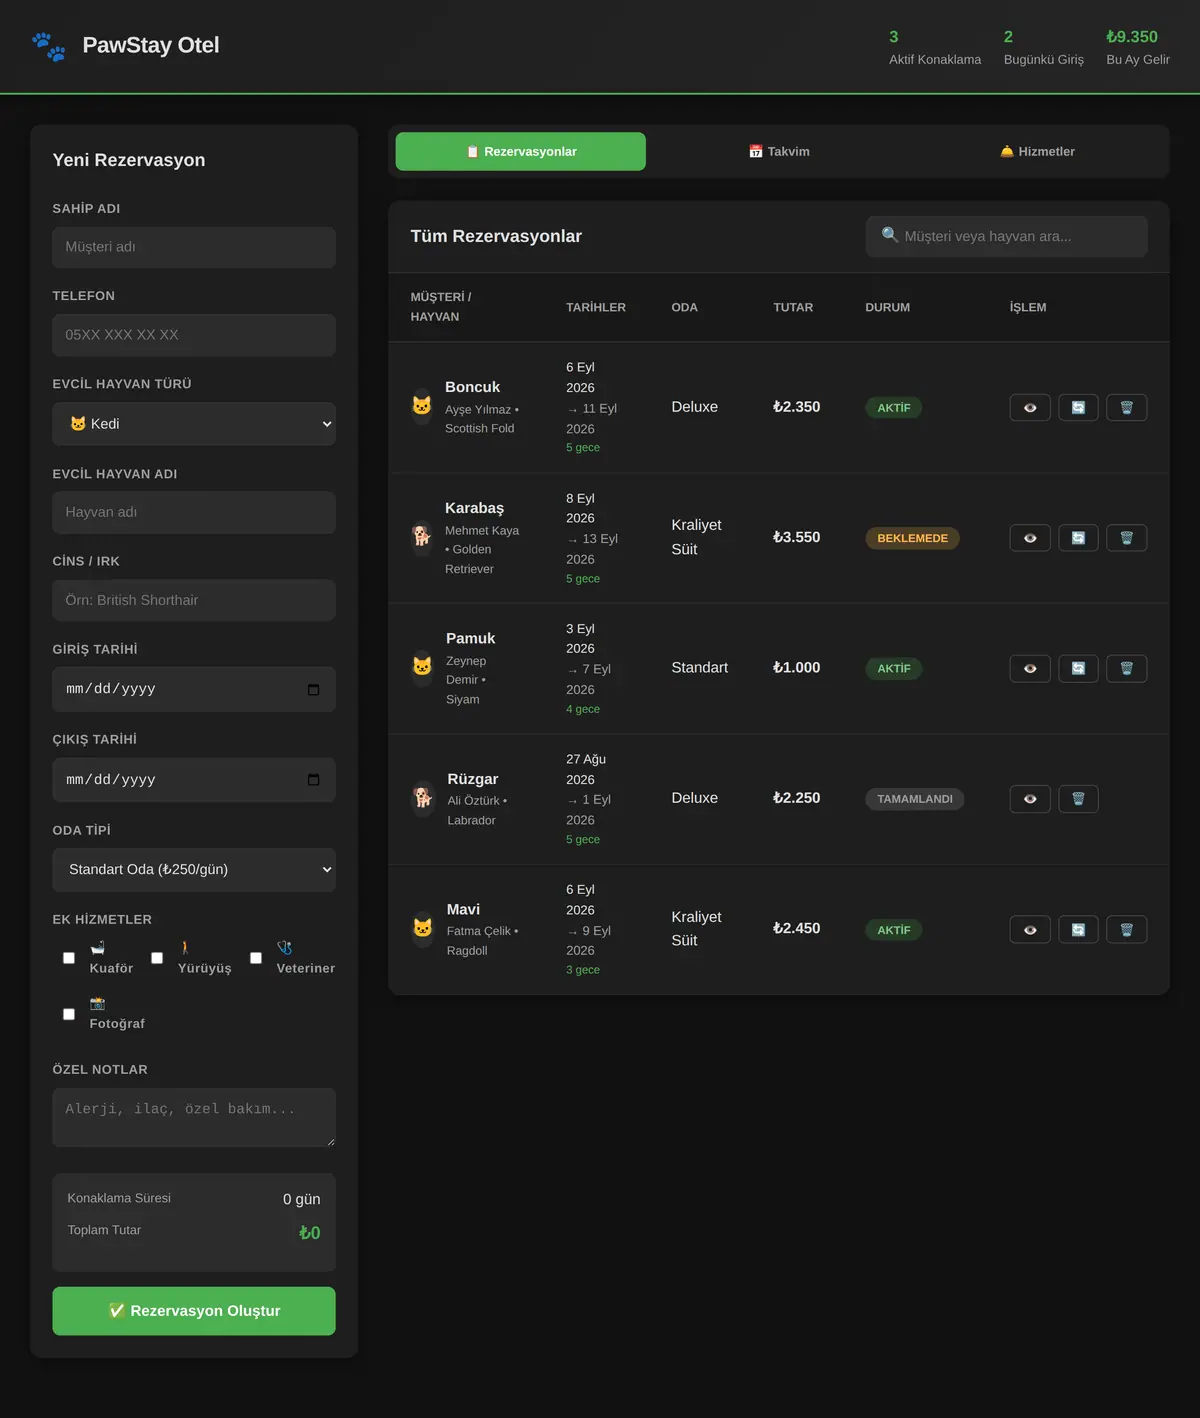Enable the Kuaför extra service
The width and height of the screenshot is (1200, 1418).
[69, 958]
